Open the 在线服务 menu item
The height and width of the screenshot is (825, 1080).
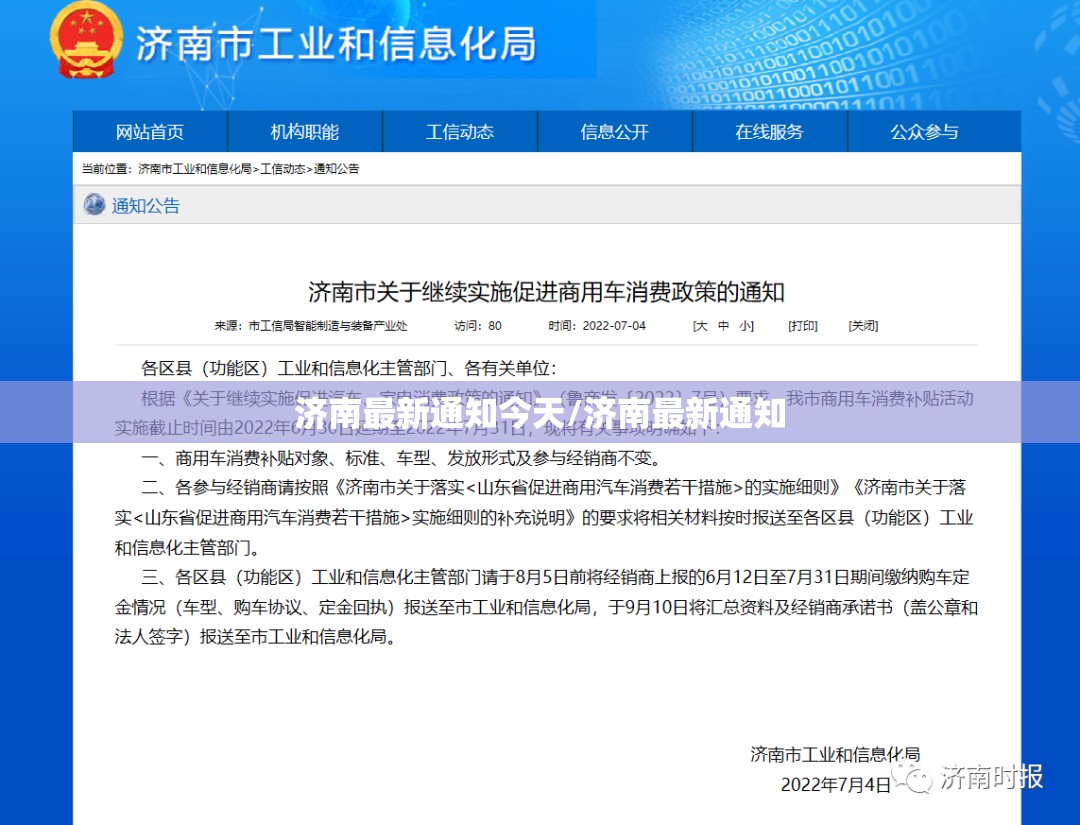[x=770, y=132]
